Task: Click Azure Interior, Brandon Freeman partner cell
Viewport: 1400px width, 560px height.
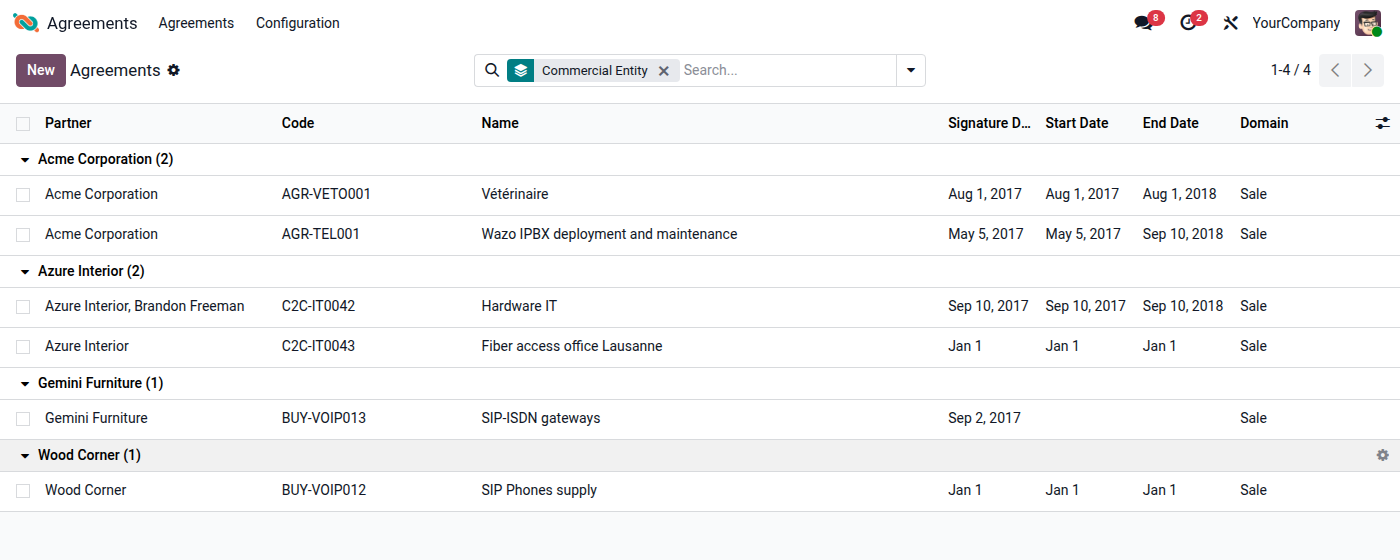Action: [145, 306]
